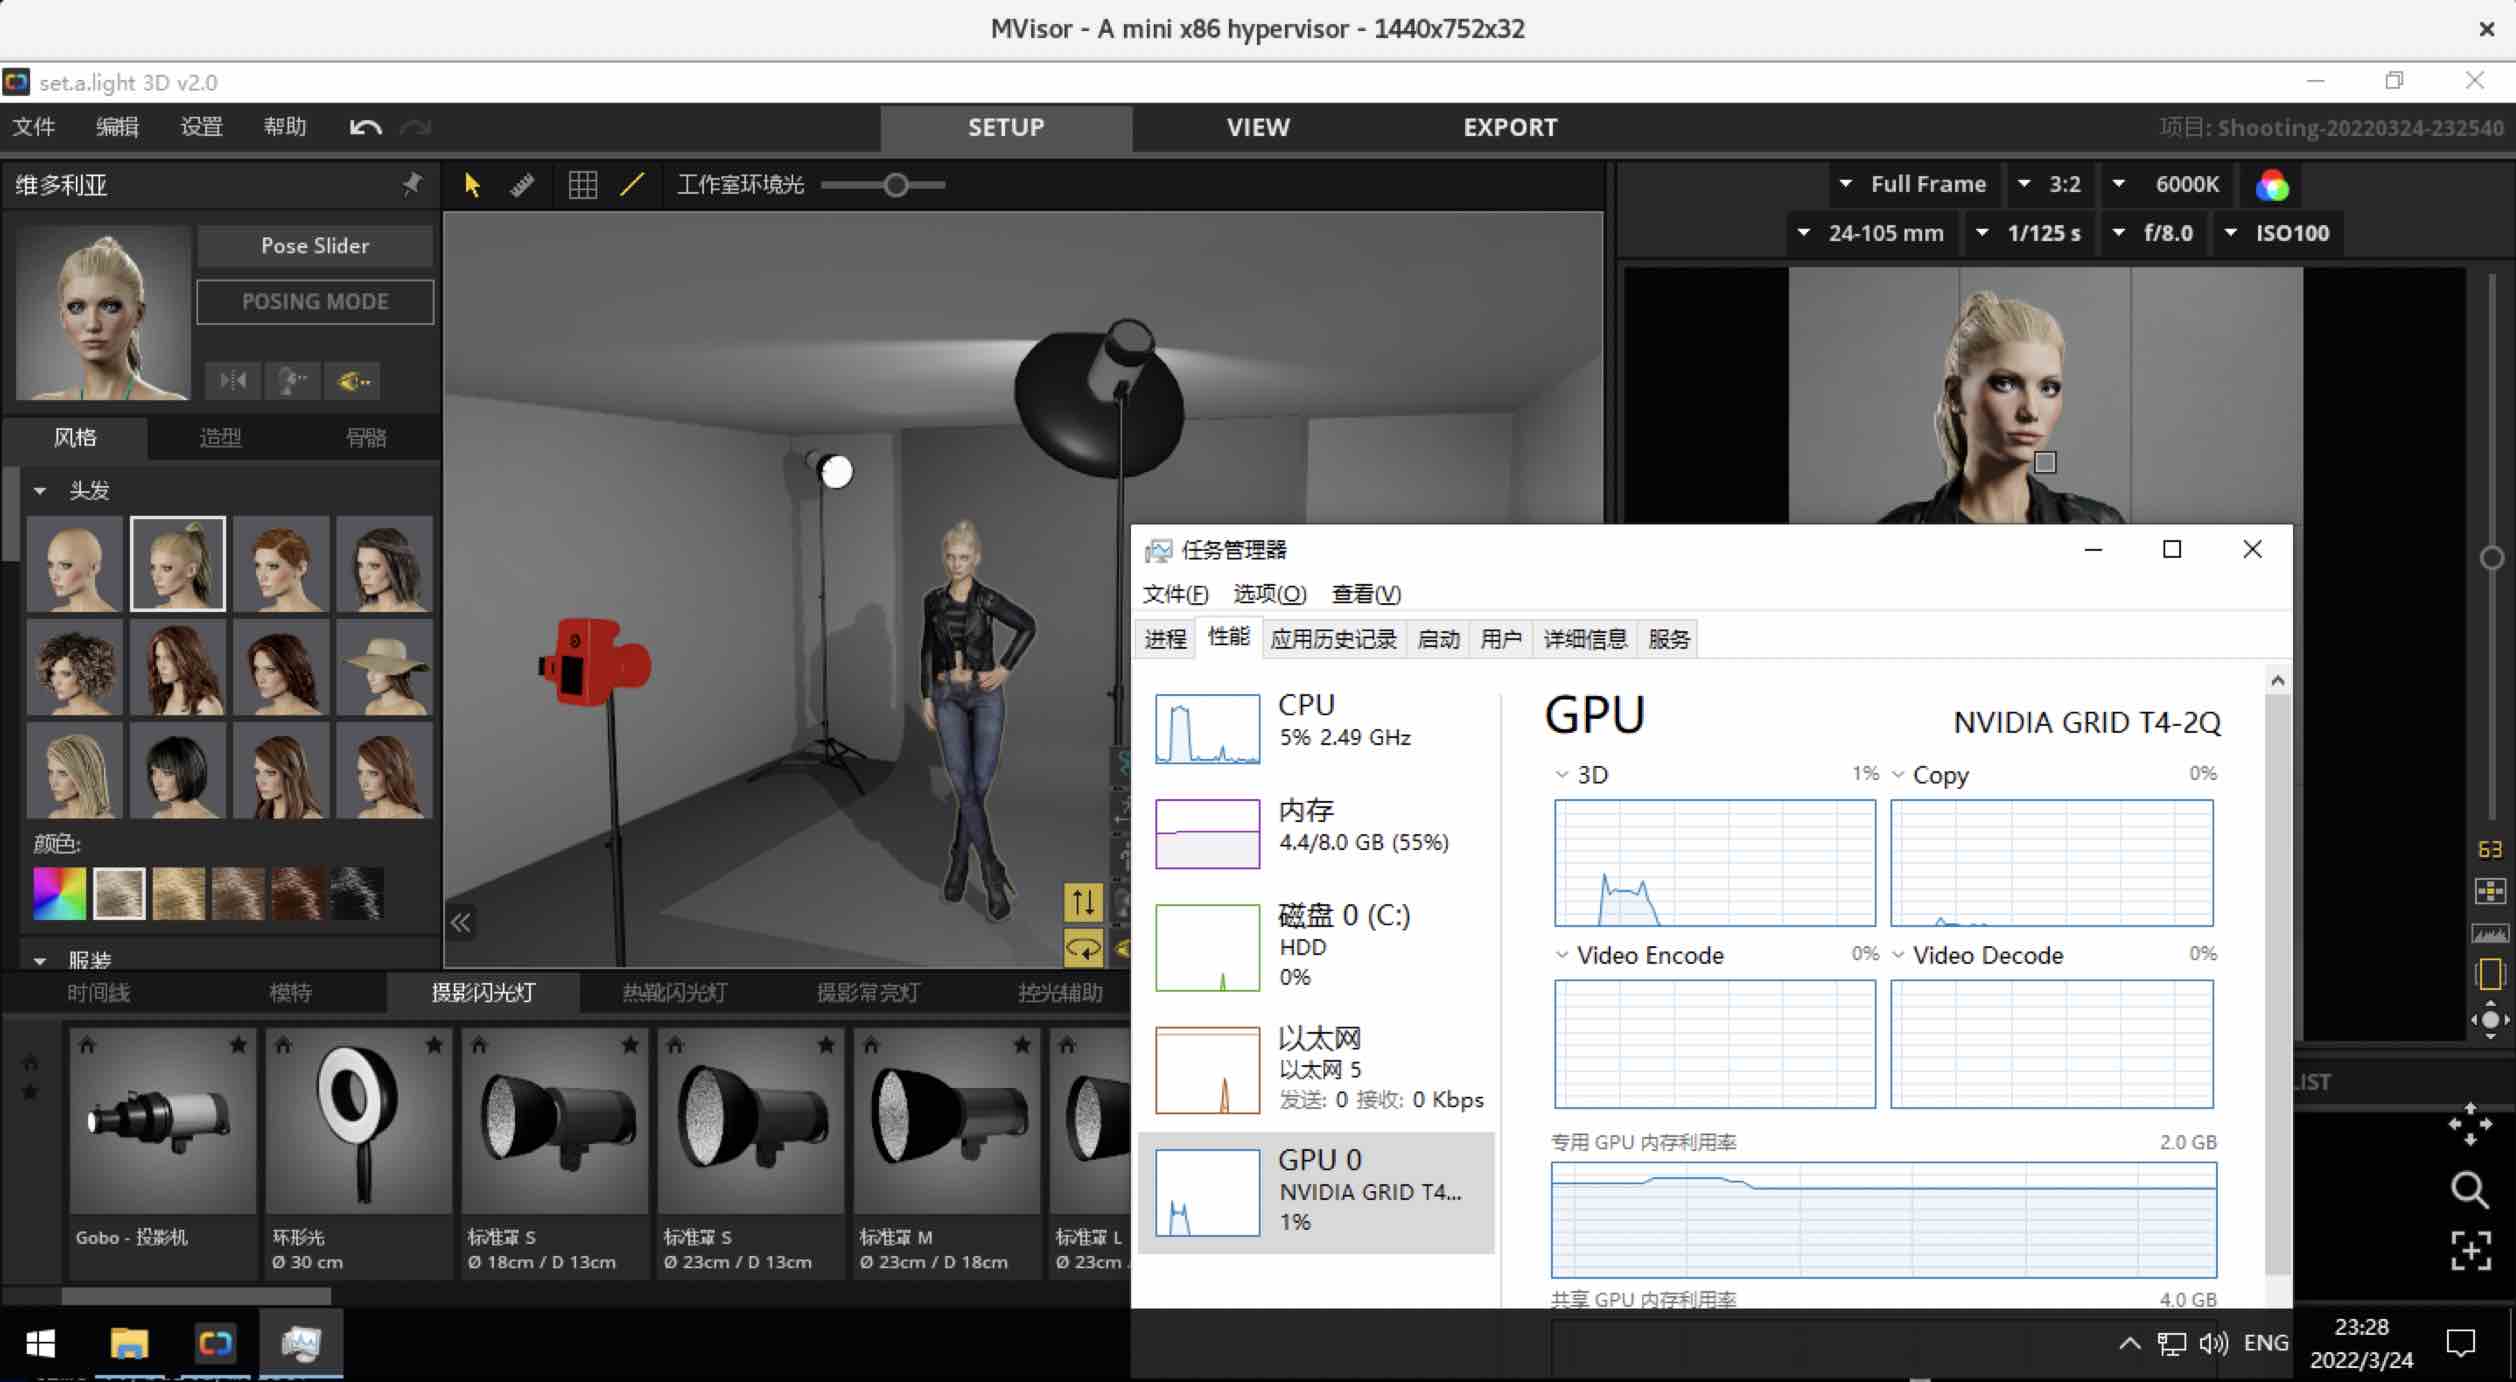Switch to the VIEW tab

[x=1258, y=127]
